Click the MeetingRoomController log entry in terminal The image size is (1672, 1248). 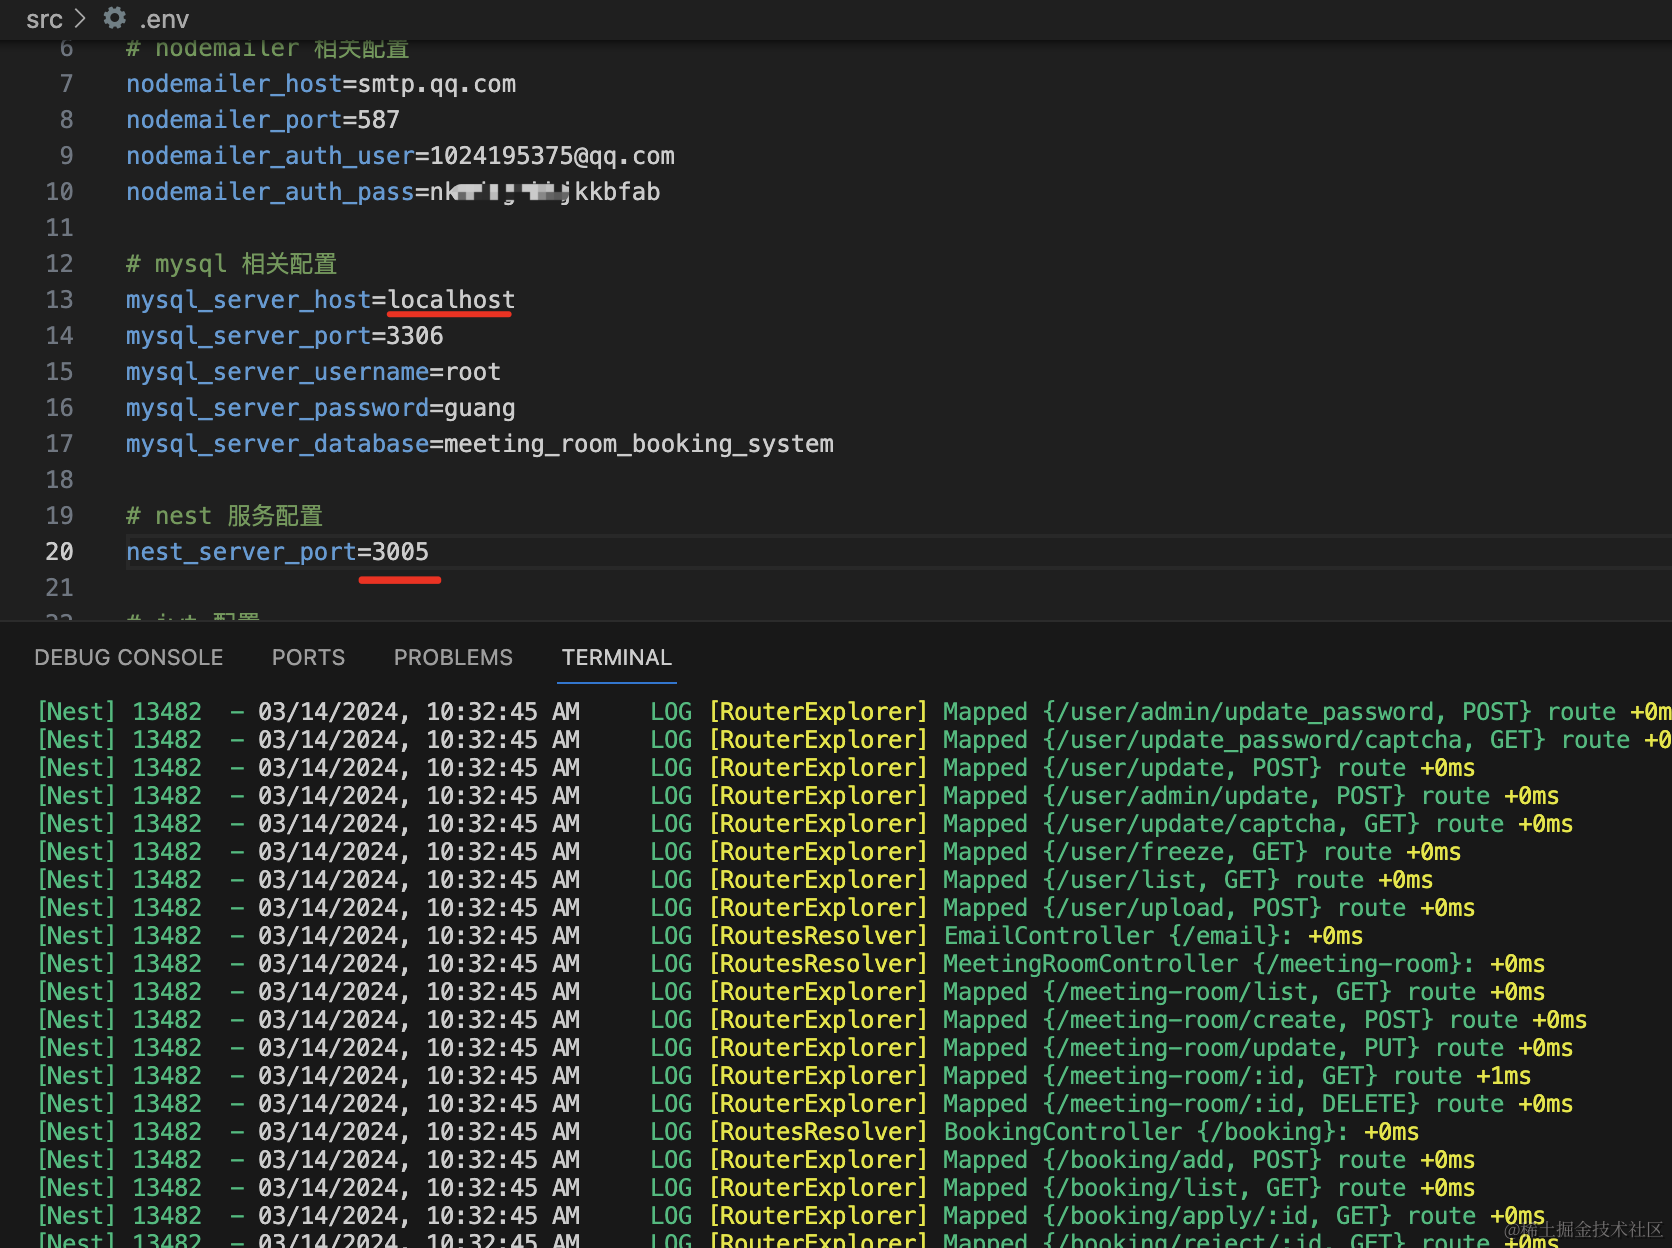click(1090, 964)
